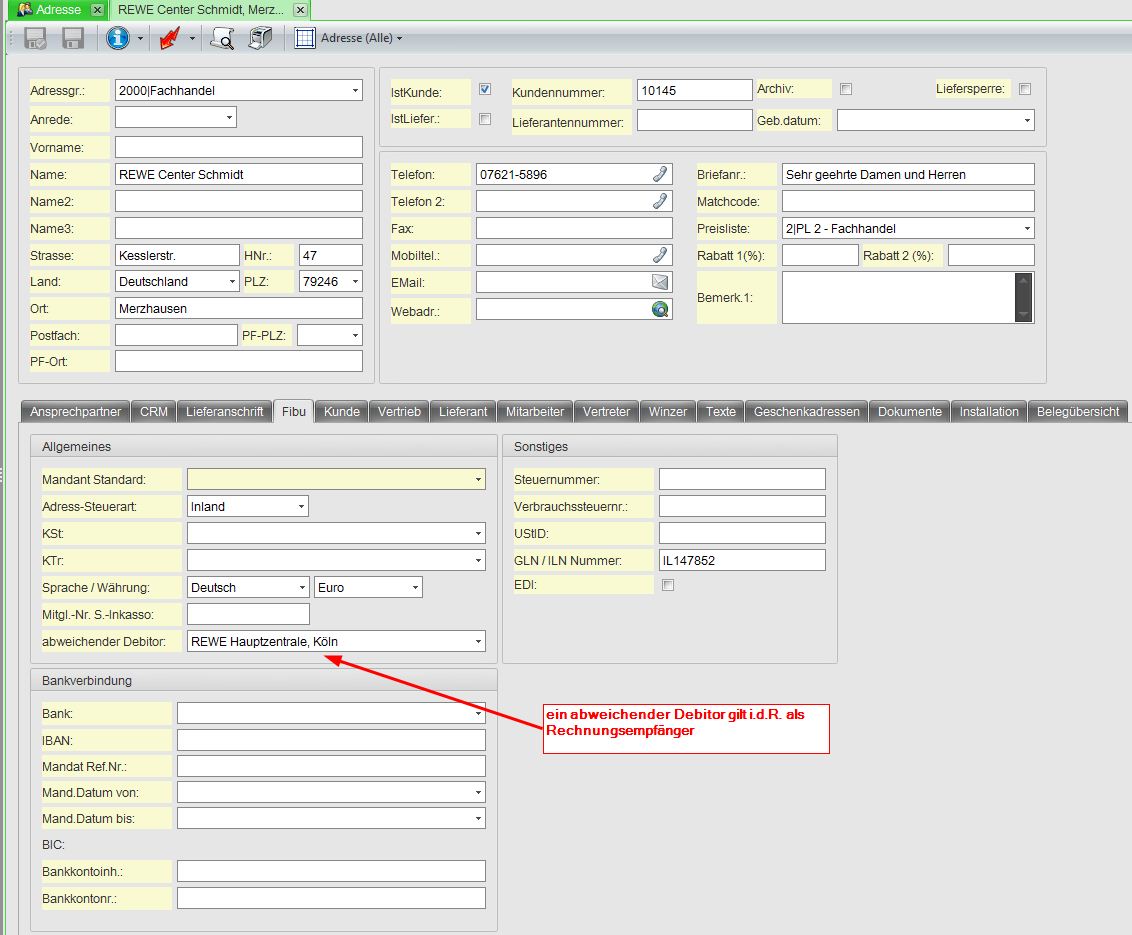Switch to the Lieferanschrift tab
Image resolution: width=1132 pixels, height=935 pixels.
225,412
